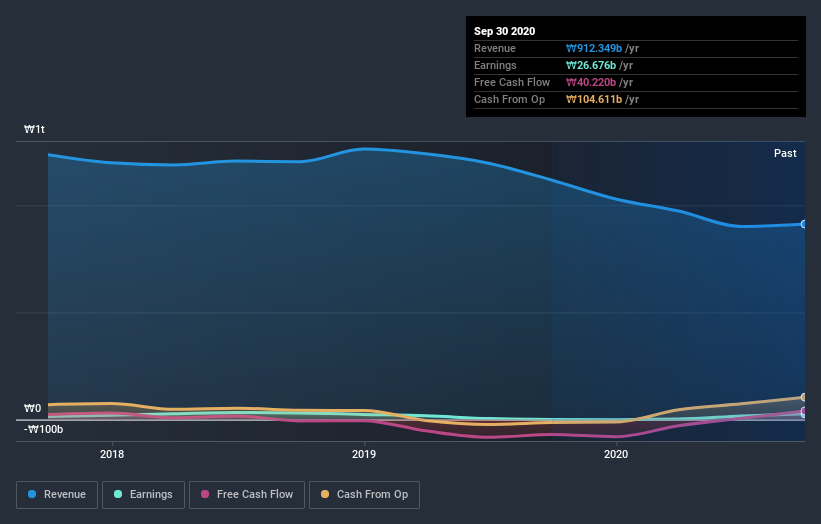Toggle the Revenue legend button
821x524 pixels.
point(57,495)
